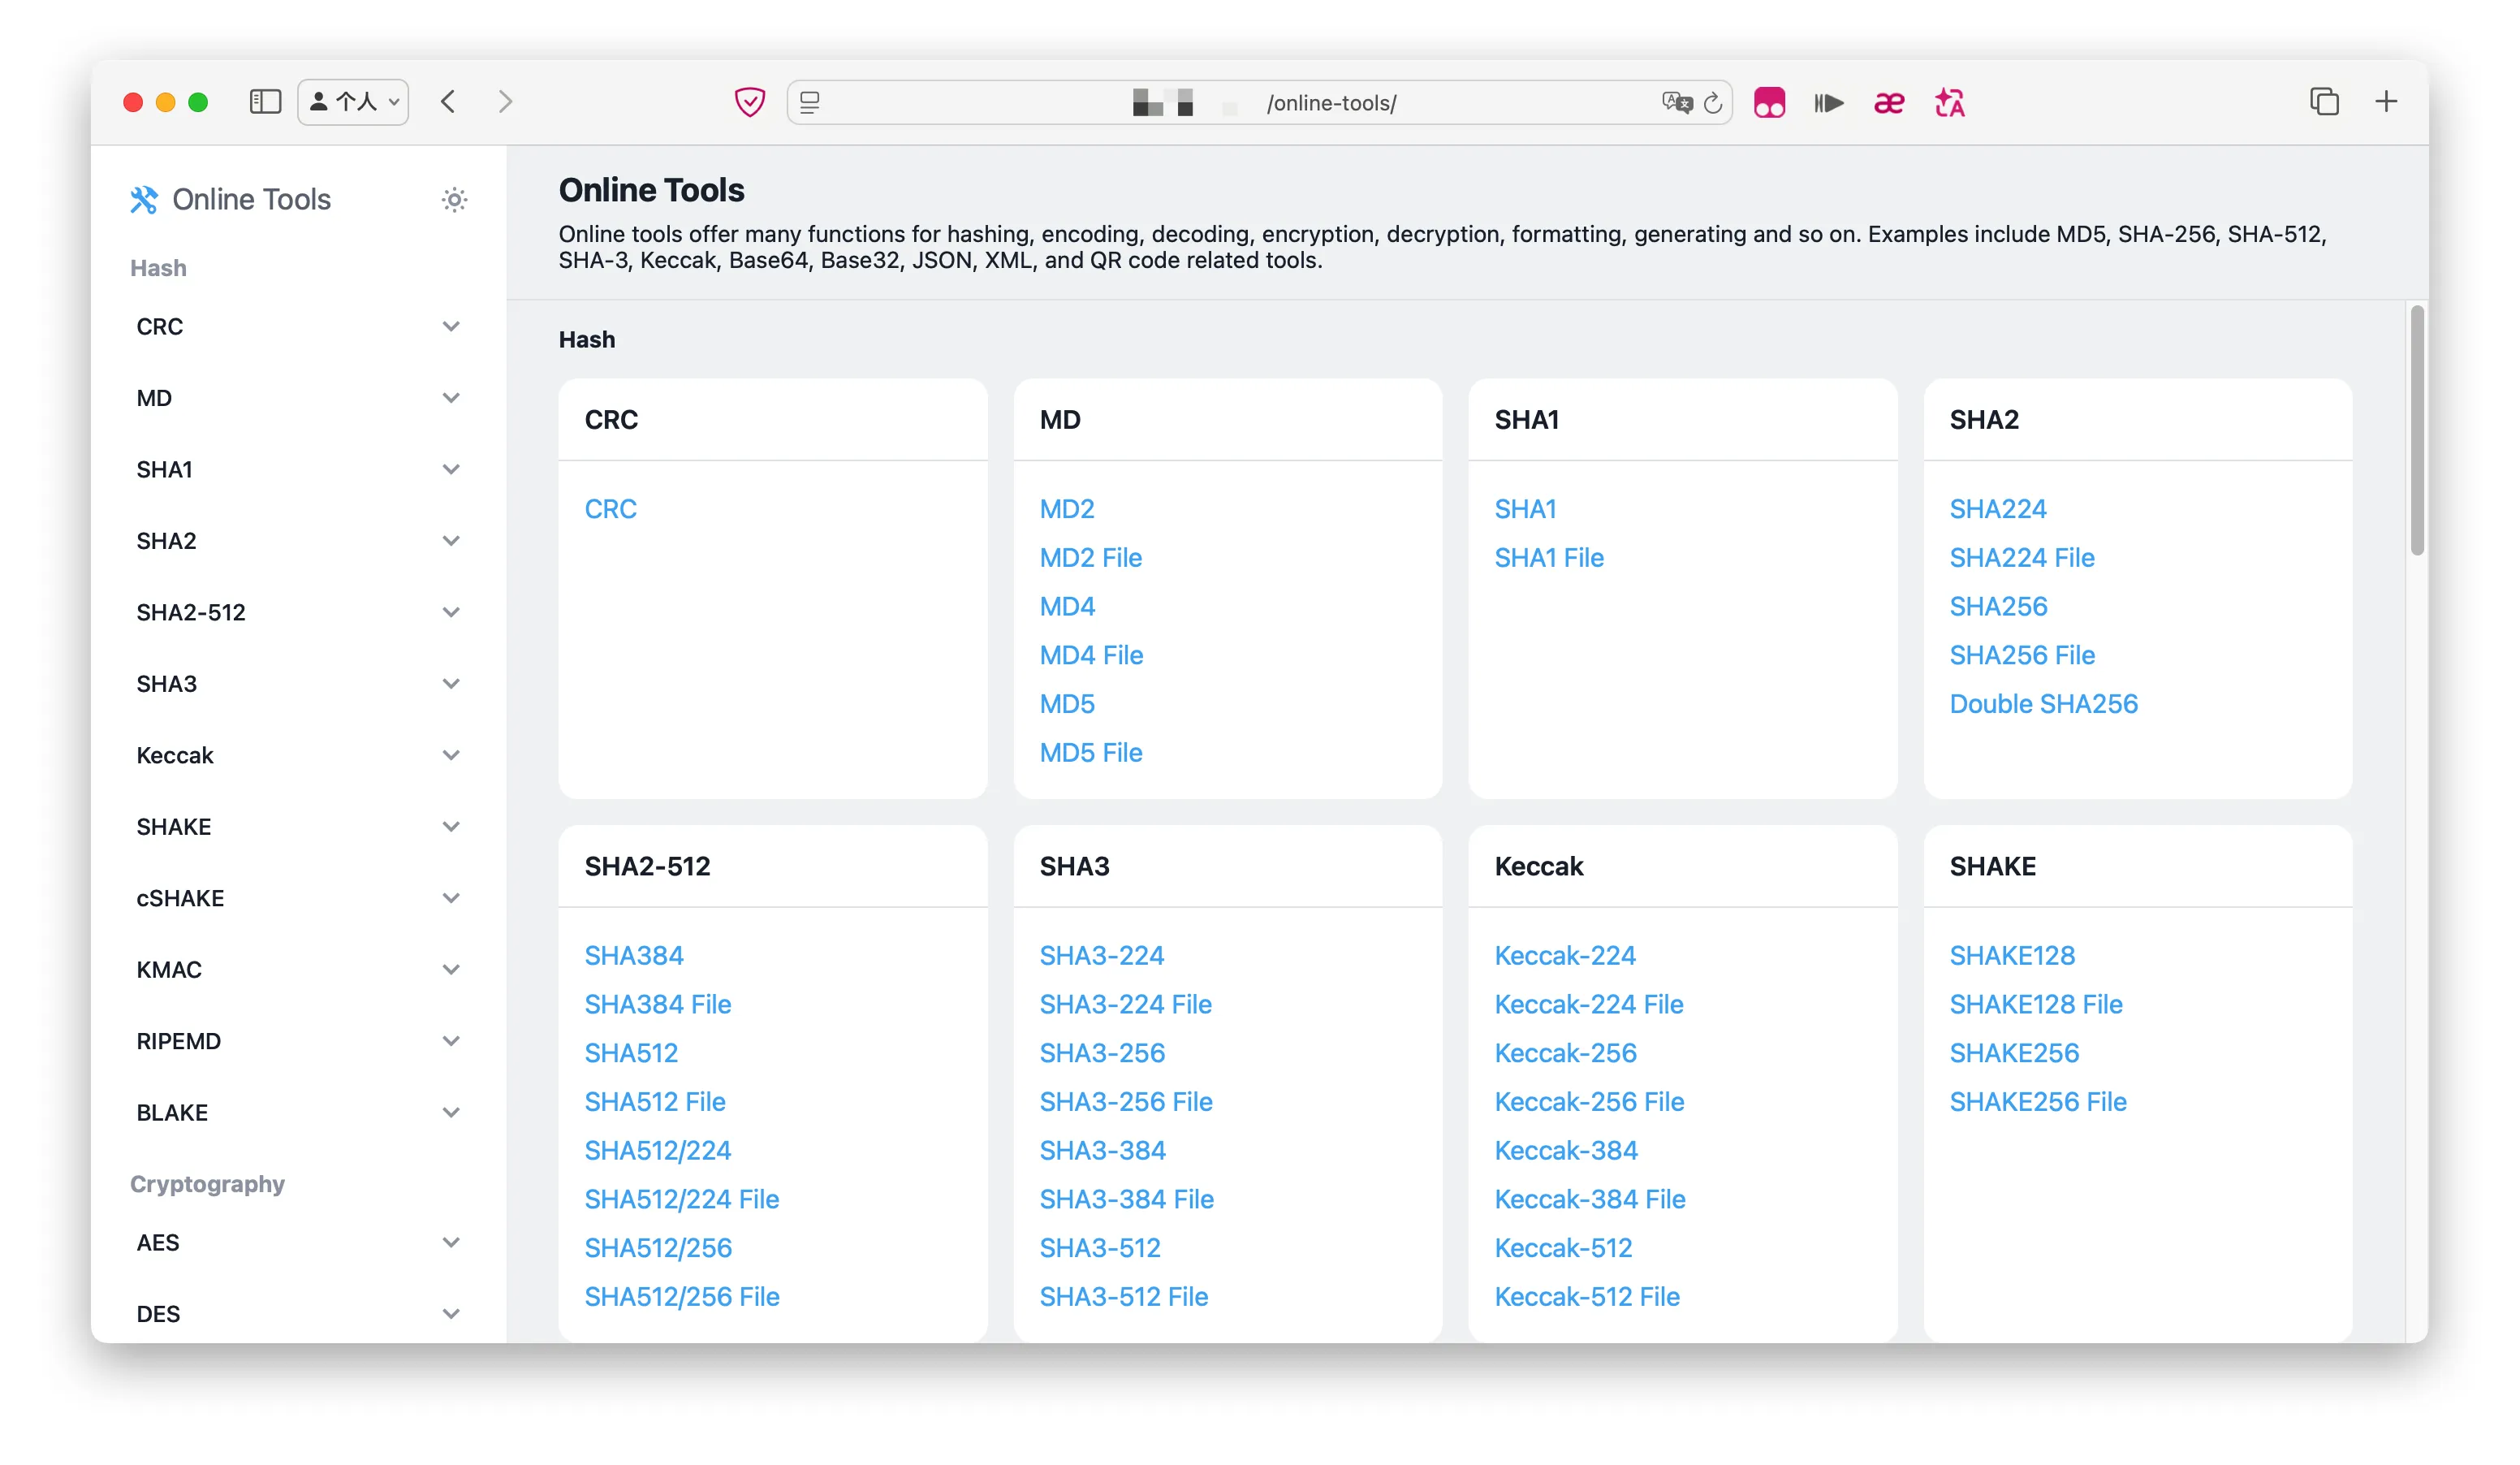Open SHA512 File link
Viewport: 2520px width, 1465px height.
(655, 1102)
